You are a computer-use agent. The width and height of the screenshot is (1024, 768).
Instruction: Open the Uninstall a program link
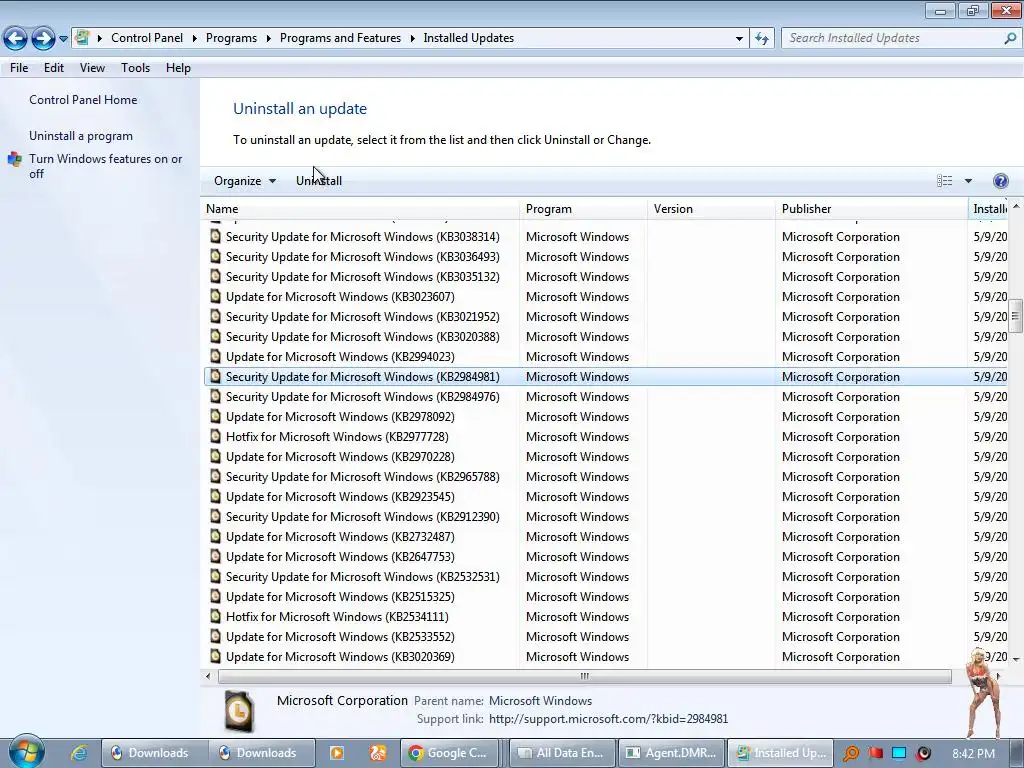click(81, 136)
